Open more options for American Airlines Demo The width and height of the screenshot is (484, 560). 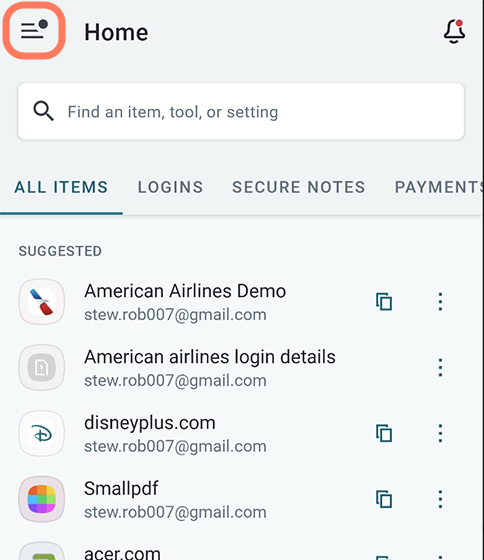coord(440,302)
